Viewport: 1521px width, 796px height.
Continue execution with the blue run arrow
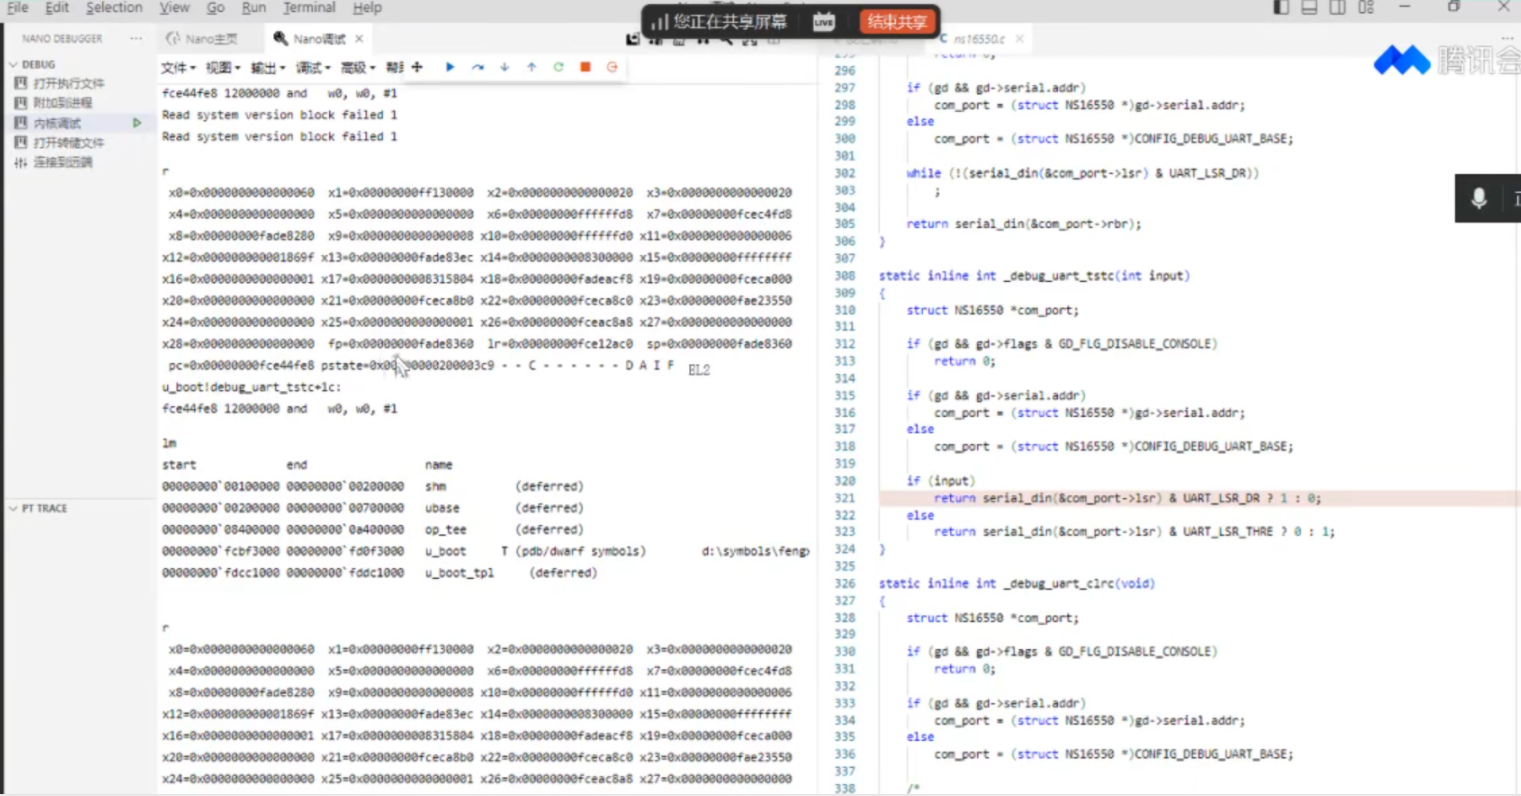450,67
